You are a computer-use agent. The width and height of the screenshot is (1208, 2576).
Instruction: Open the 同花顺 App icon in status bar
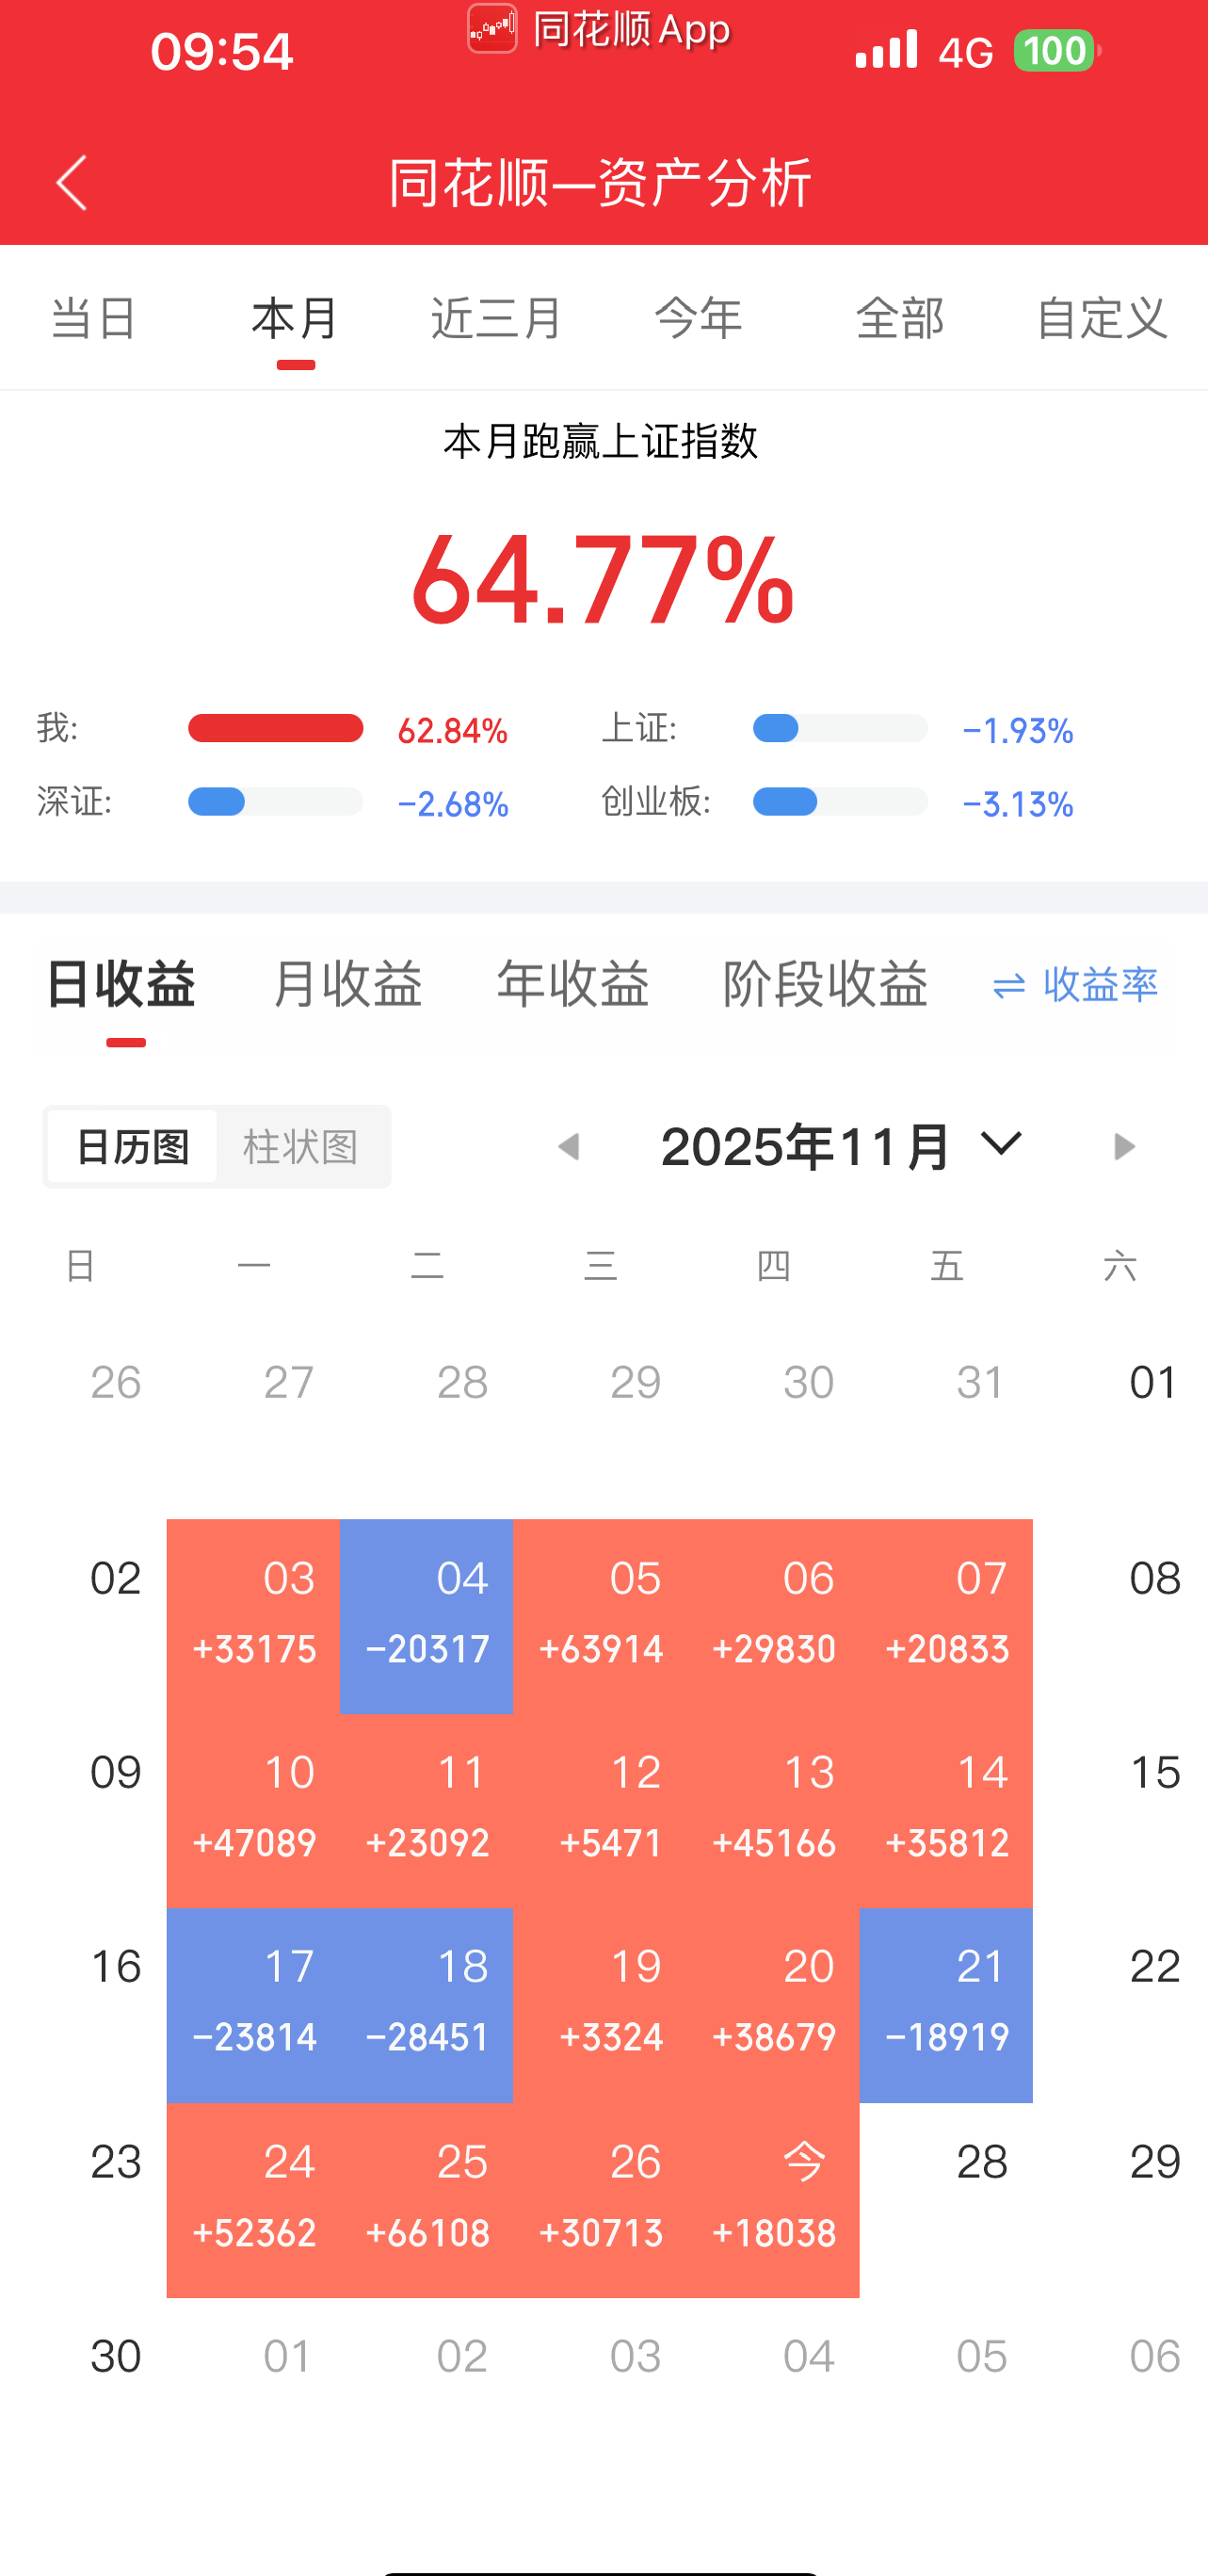pyautogui.click(x=492, y=28)
